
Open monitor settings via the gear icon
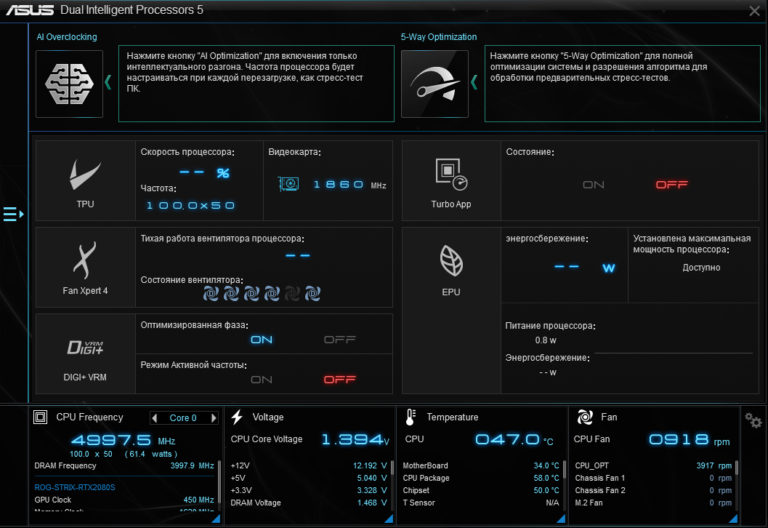point(753,420)
